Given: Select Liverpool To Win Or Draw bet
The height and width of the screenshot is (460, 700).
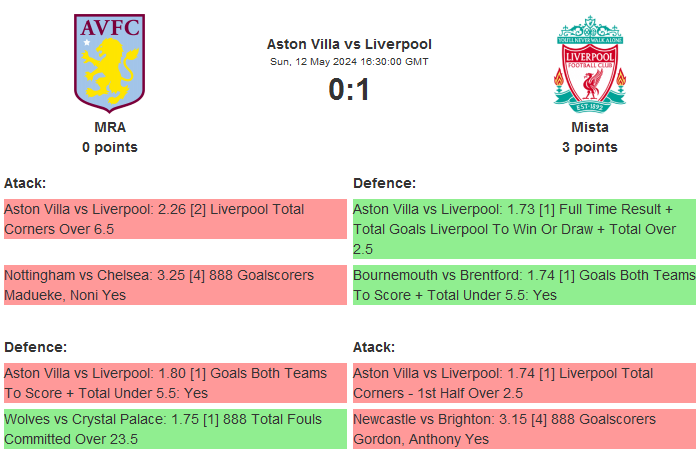Looking at the screenshot, I should coord(523,229).
